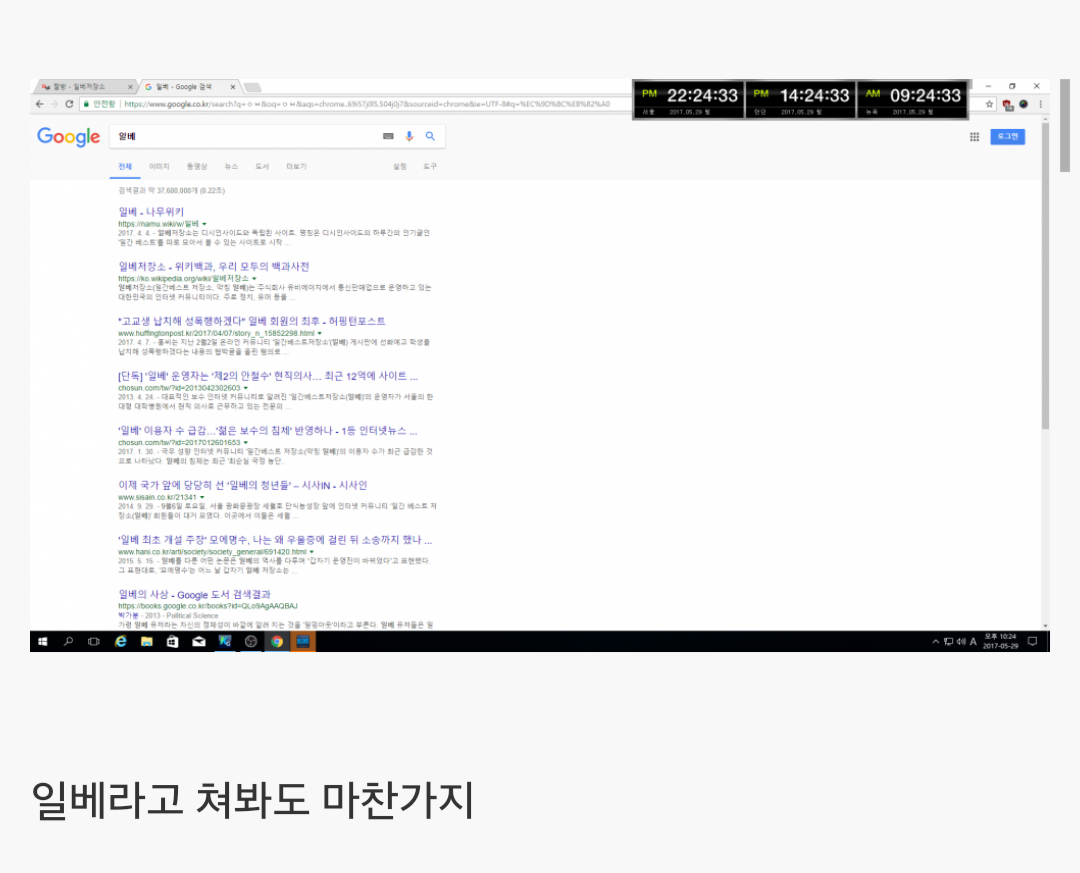Image resolution: width=1080 pixels, height=873 pixels.
Task: Close the first 일베저장소 browser tab
Action: (x=129, y=87)
